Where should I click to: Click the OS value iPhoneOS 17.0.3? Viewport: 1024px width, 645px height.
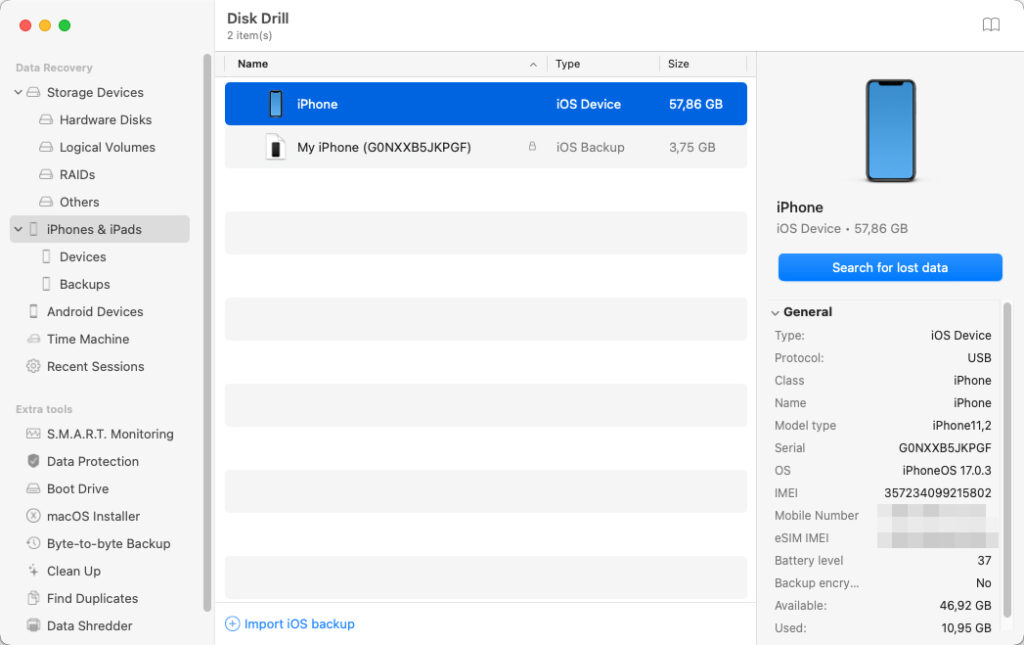pos(946,470)
